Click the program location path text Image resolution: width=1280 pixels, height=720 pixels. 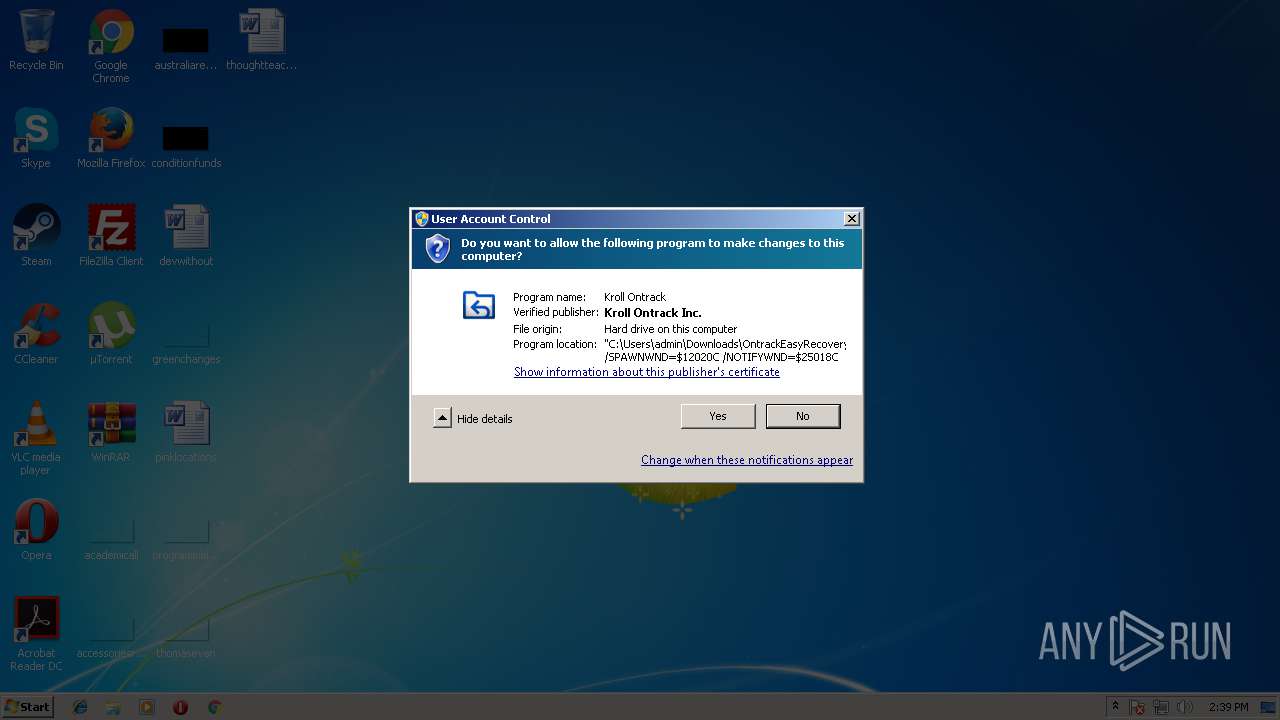(725, 351)
